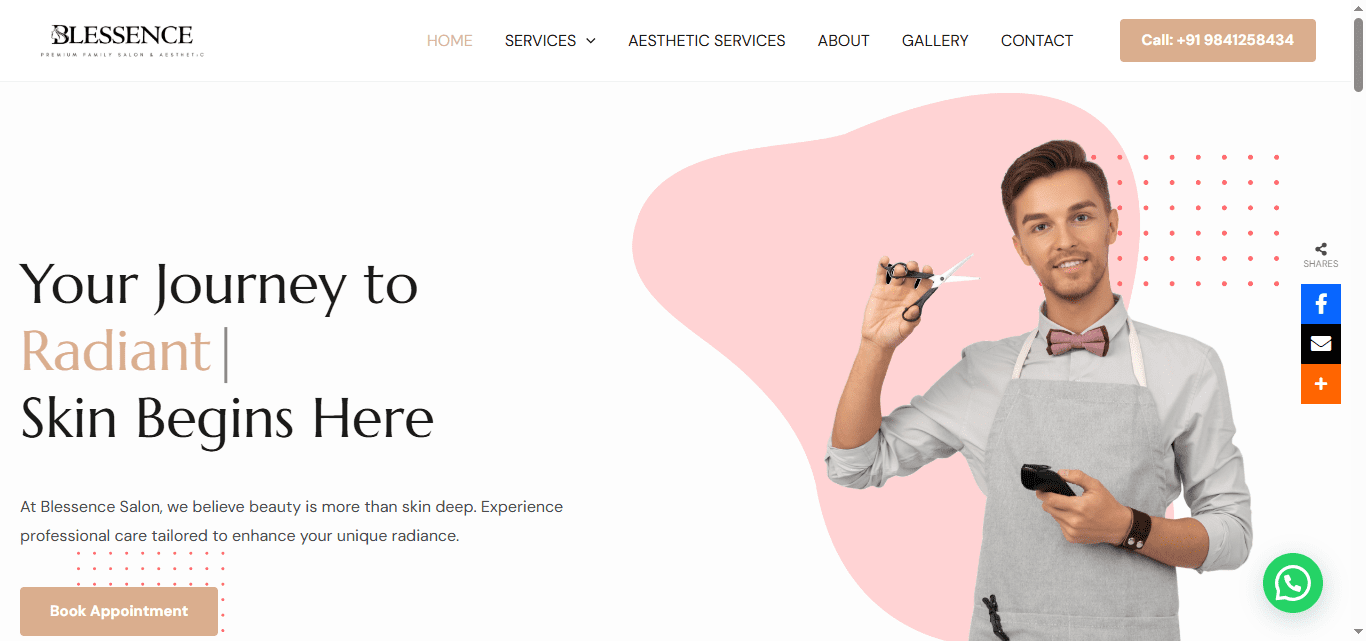Image resolution: width=1366 pixels, height=641 pixels.
Task: Click the share icon above SHARES
Action: (x=1321, y=249)
